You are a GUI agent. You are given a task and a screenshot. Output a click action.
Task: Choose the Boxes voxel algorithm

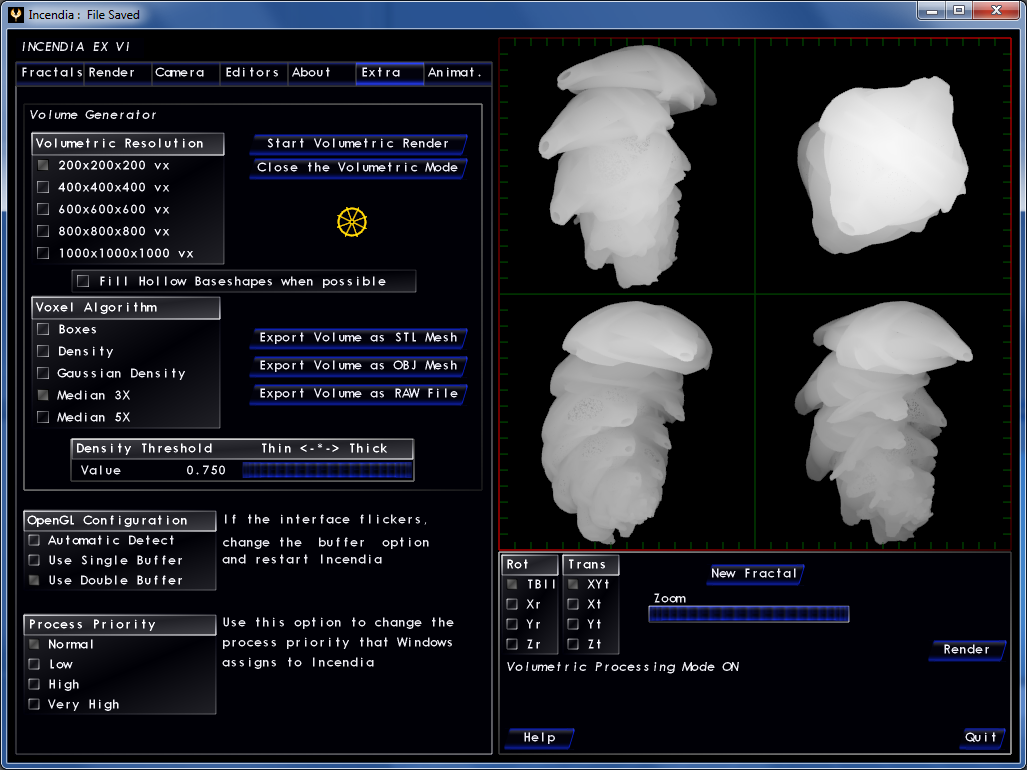tap(43, 329)
